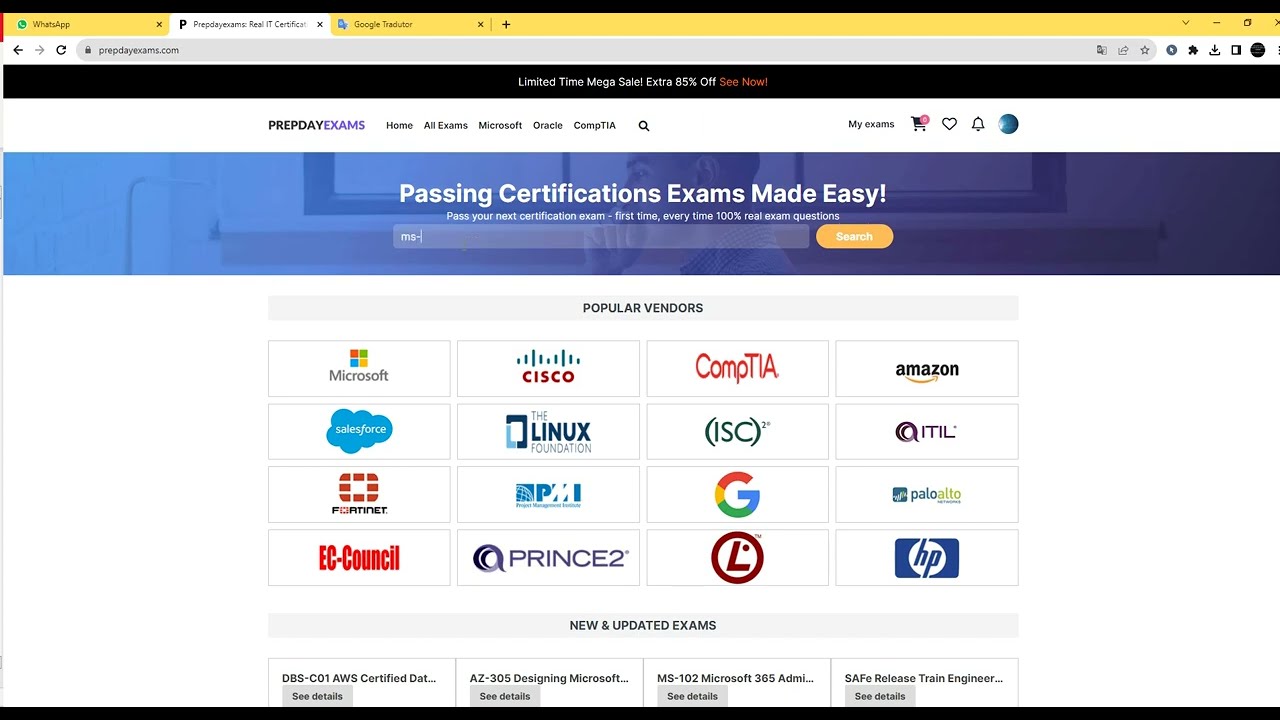This screenshot has height=720, width=1280.
Task: Select the Salesforce vendor card
Action: 359,431
